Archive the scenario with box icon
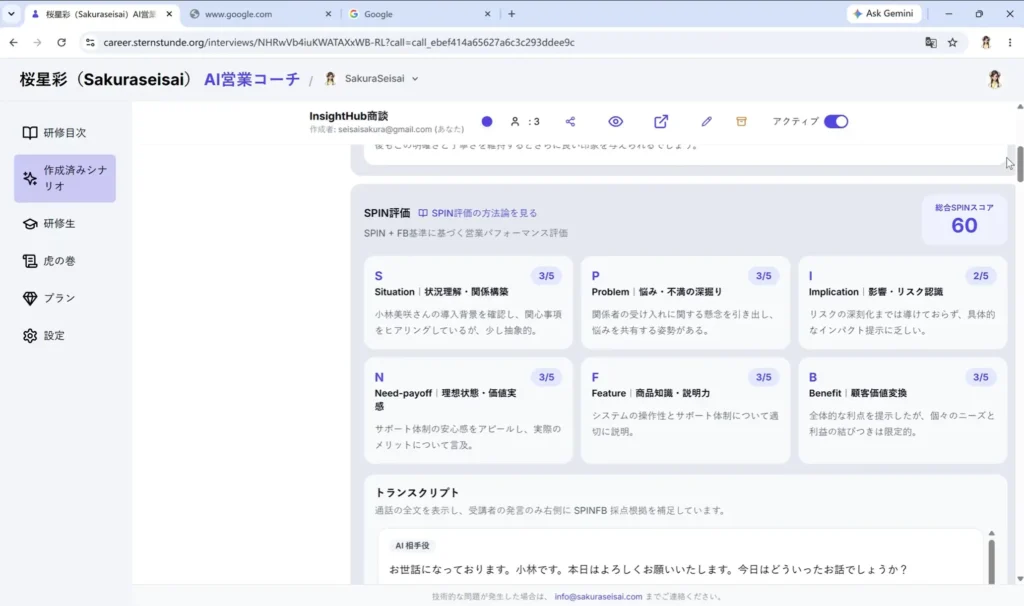The width and height of the screenshot is (1024, 606). click(x=741, y=121)
